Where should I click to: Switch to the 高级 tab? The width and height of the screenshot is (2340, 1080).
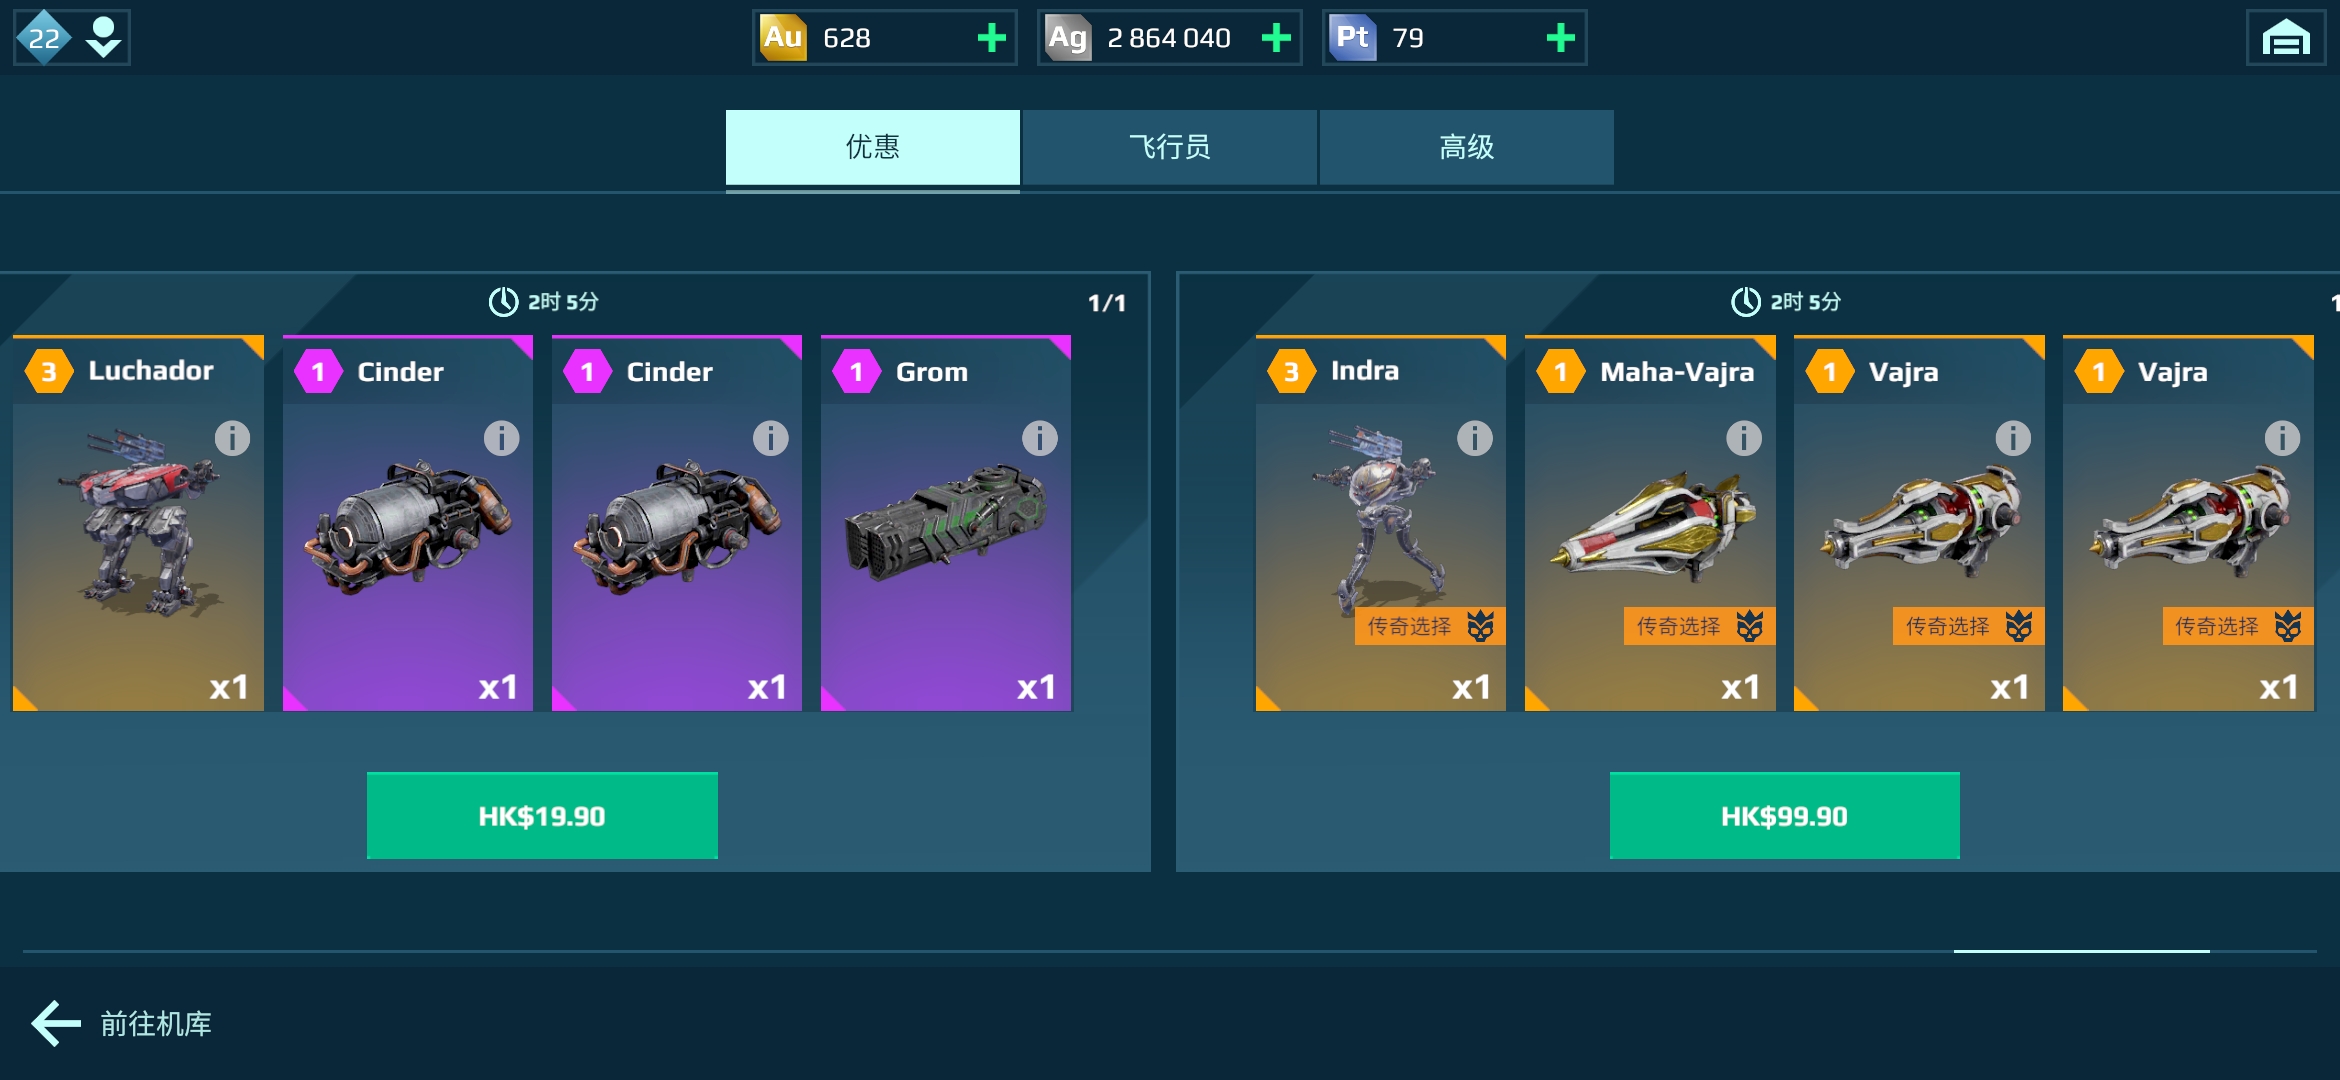(x=1466, y=147)
